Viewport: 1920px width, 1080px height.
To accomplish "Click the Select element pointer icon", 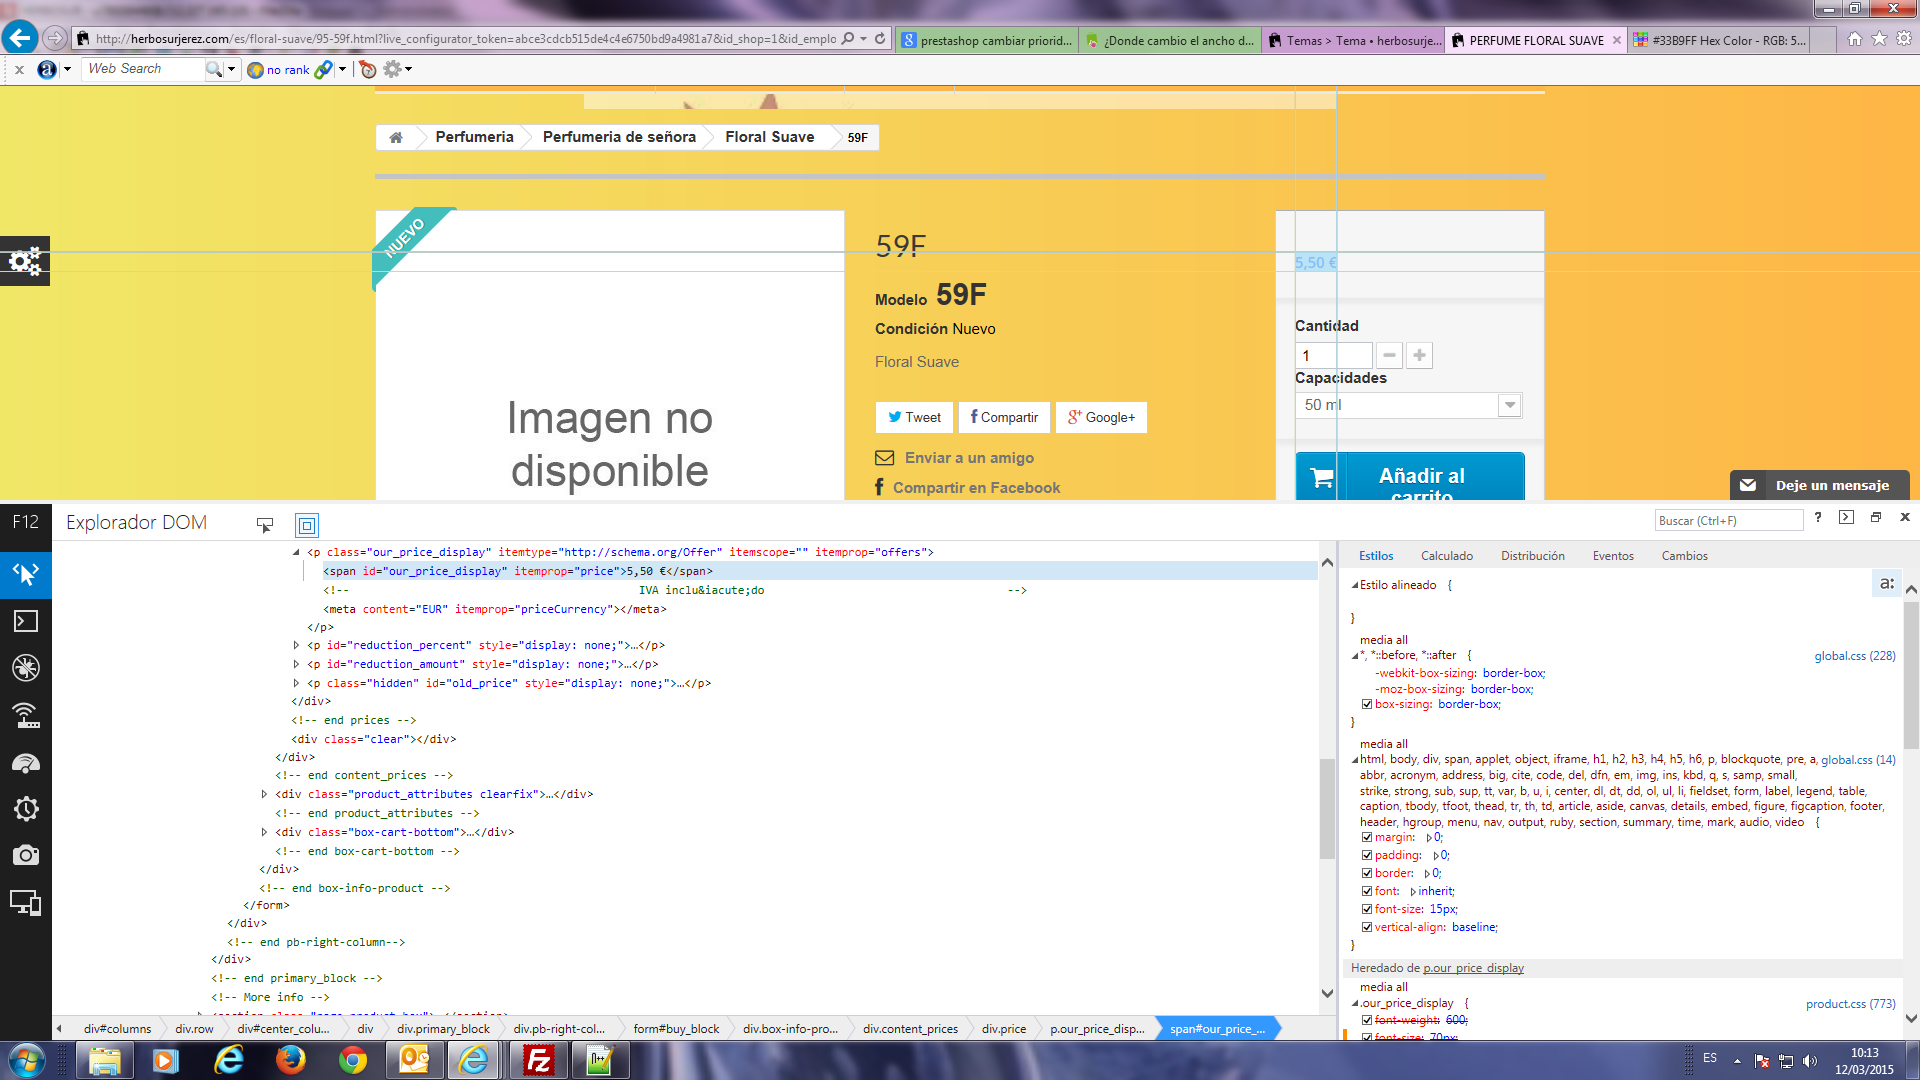I will coord(265,525).
